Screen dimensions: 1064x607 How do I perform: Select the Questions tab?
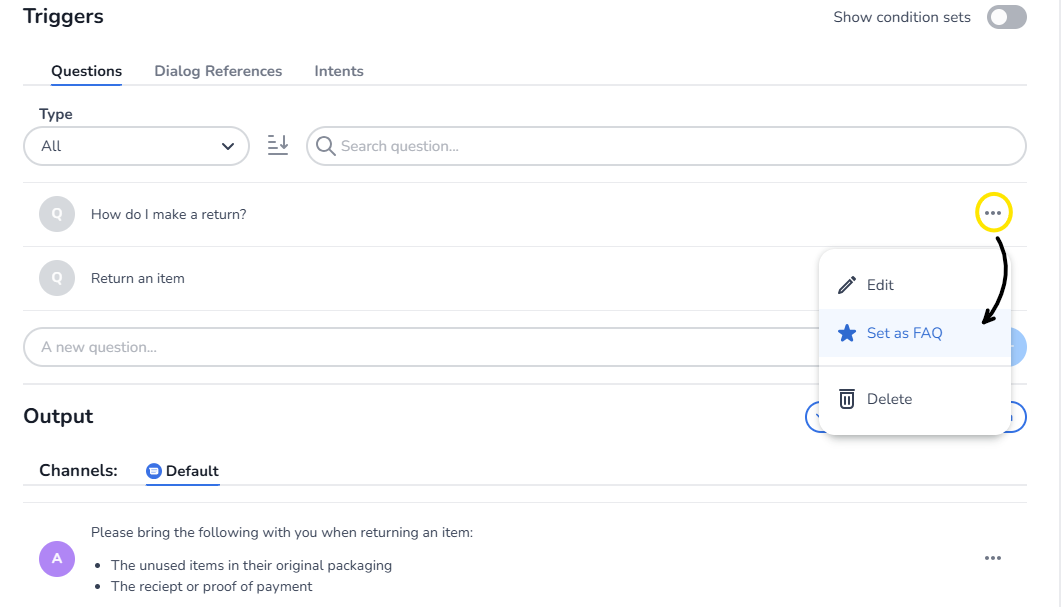[86, 71]
